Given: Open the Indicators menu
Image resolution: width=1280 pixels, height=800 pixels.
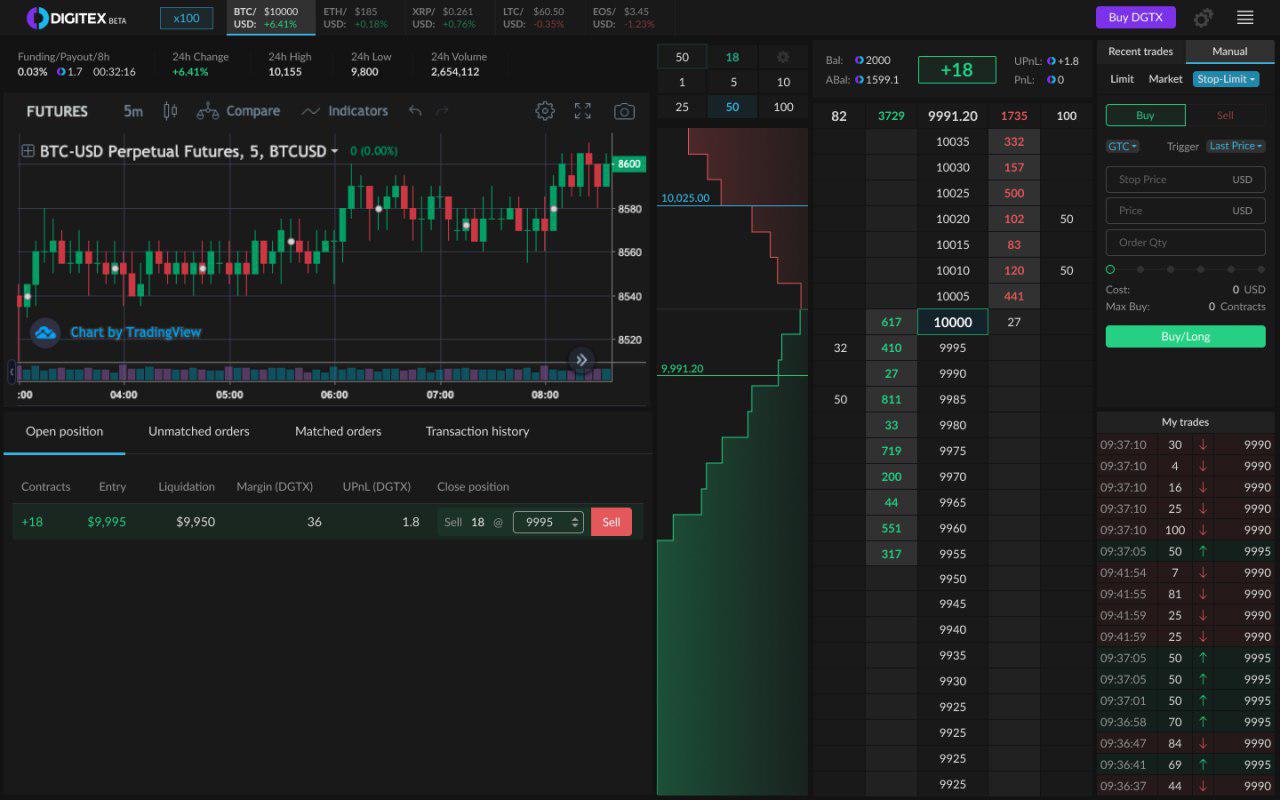Looking at the screenshot, I should point(344,111).
